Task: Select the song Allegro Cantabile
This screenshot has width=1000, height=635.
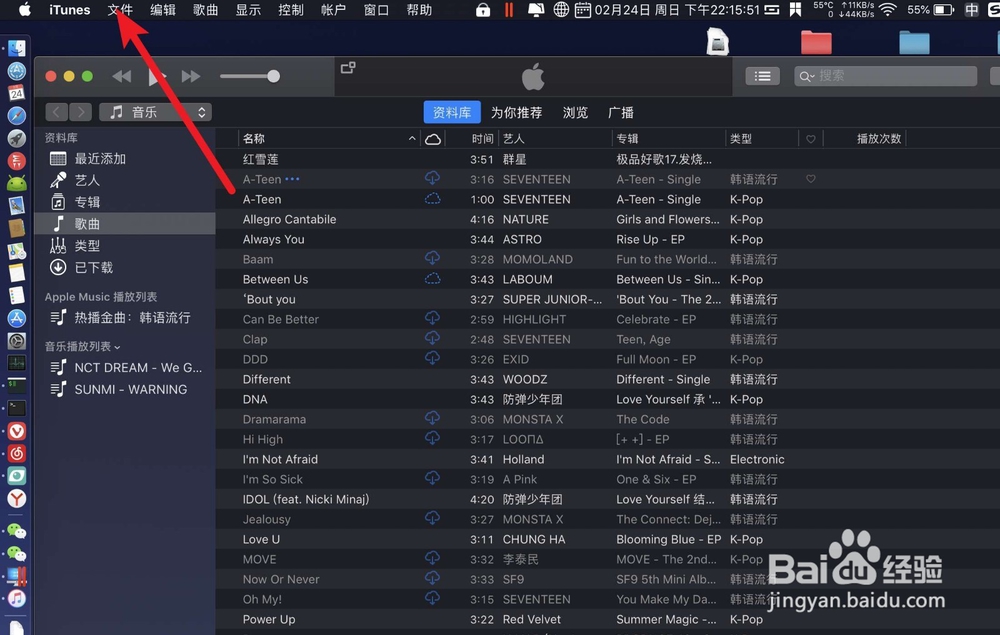Action: coord(289,219)
